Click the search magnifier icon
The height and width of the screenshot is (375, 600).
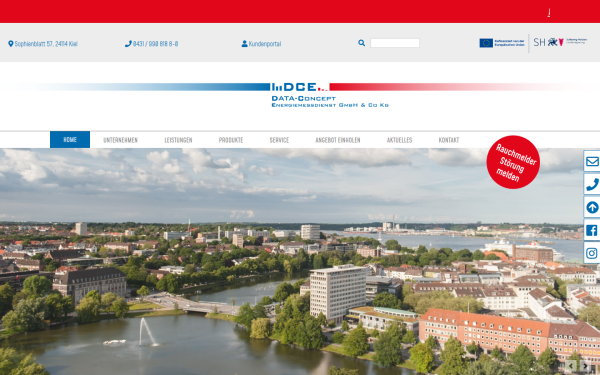click(361, 43)
